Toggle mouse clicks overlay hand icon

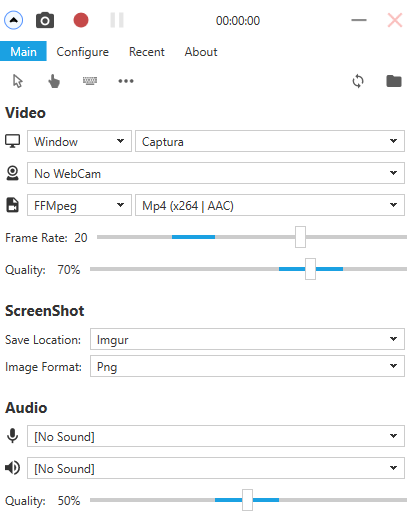point(54,81)
